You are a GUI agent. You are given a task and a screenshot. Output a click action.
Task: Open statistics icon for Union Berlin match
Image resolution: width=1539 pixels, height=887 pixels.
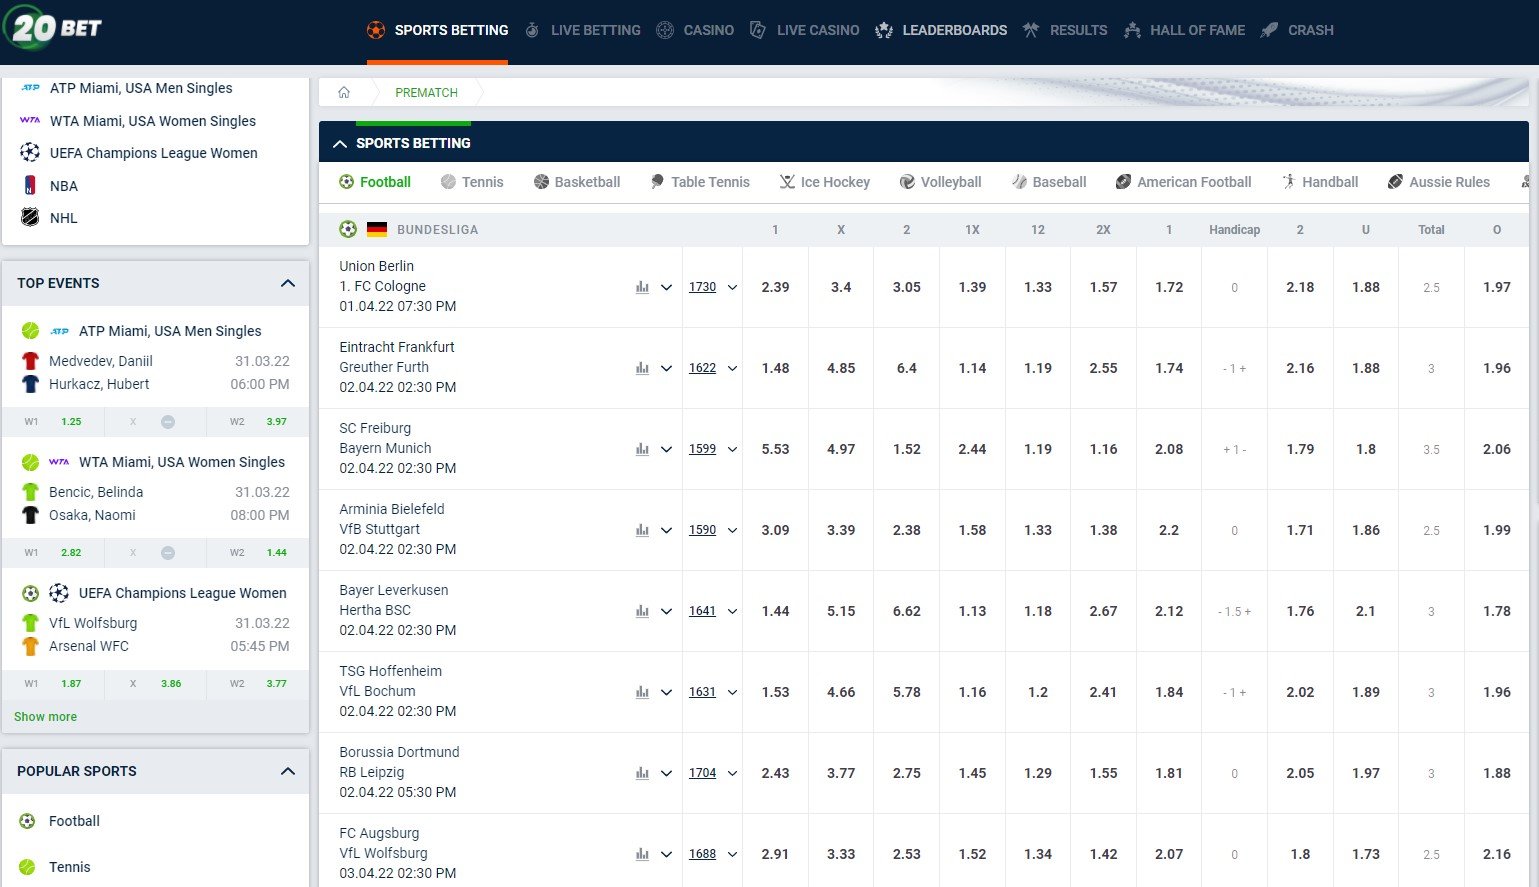642,287
